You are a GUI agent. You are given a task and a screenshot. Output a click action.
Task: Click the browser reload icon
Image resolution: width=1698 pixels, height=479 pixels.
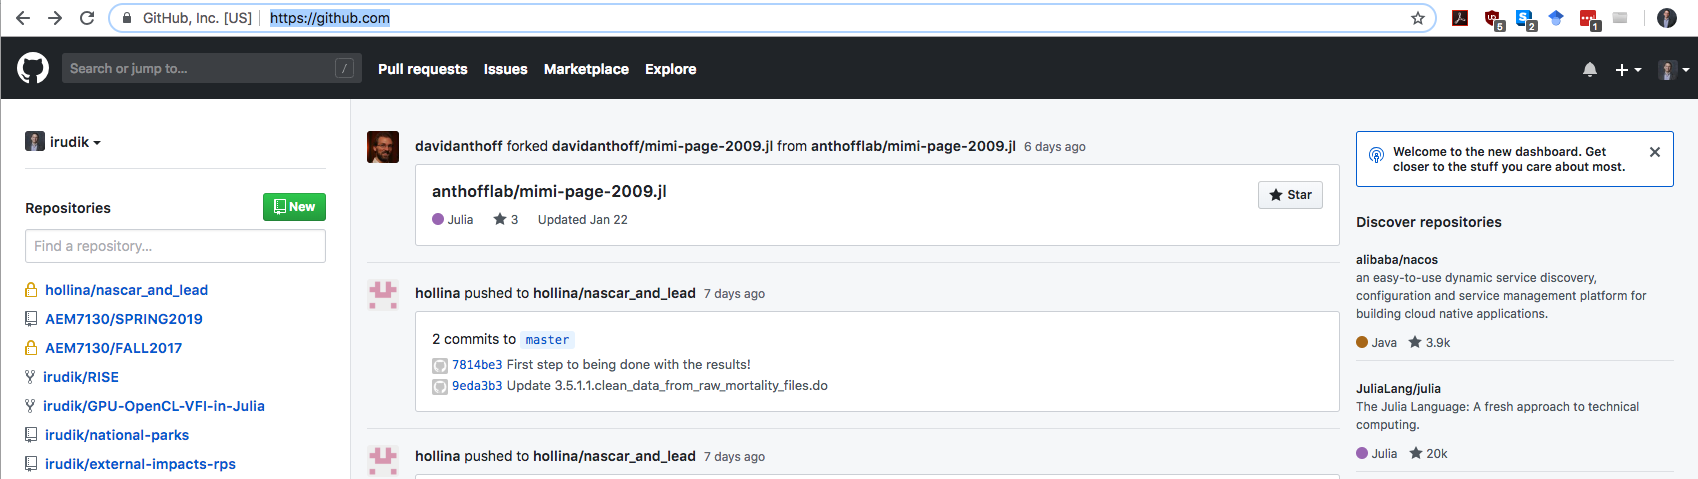pyautogui.click(x=87, y=18)
